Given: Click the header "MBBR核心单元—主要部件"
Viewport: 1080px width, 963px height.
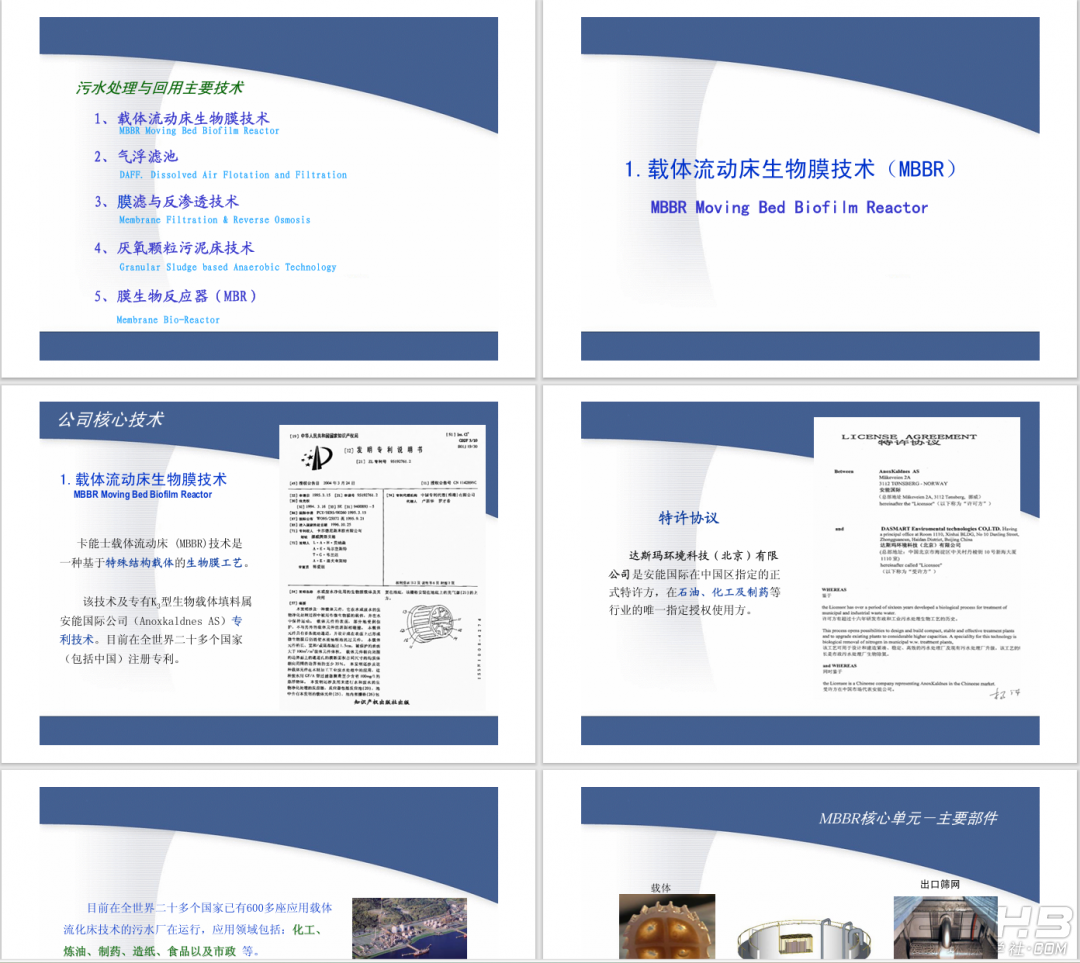Looking at the screenshot, I should coord(908,818).
